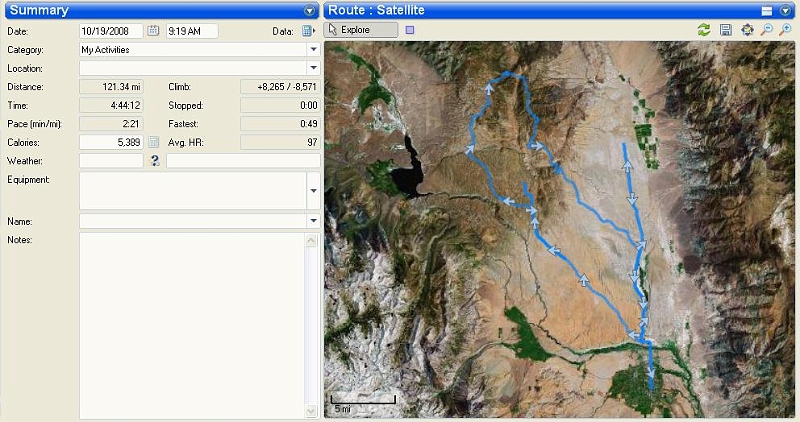Click the green refresh map icon
This screenshot has width=800, height=422.
704,30
